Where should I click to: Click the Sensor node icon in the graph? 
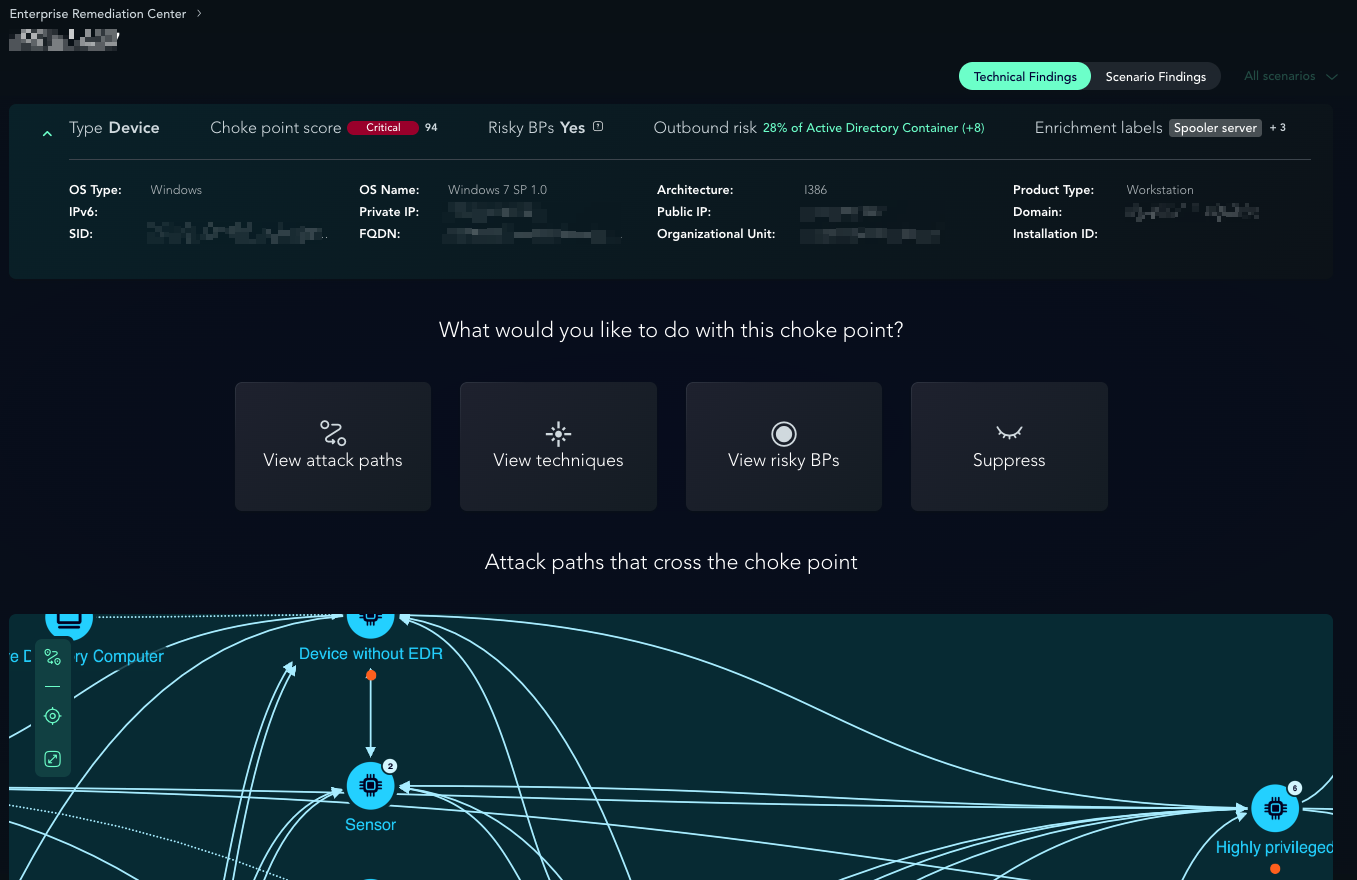370,786
